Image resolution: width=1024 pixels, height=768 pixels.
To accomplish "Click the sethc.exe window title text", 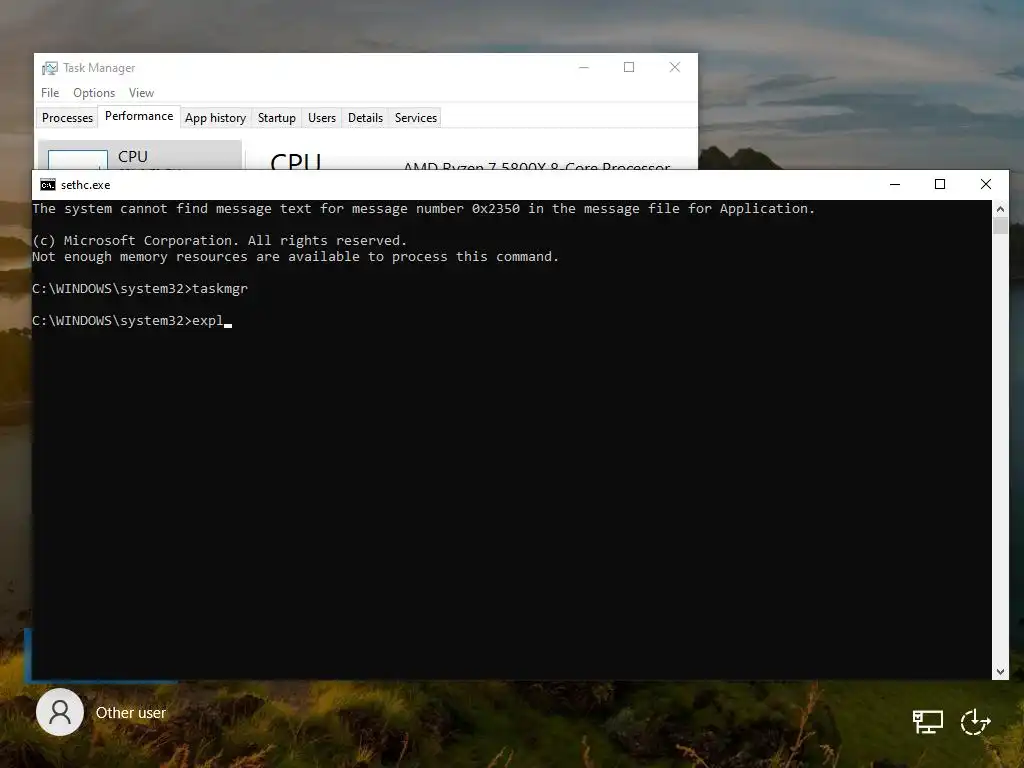I will (x=86, y=185).
